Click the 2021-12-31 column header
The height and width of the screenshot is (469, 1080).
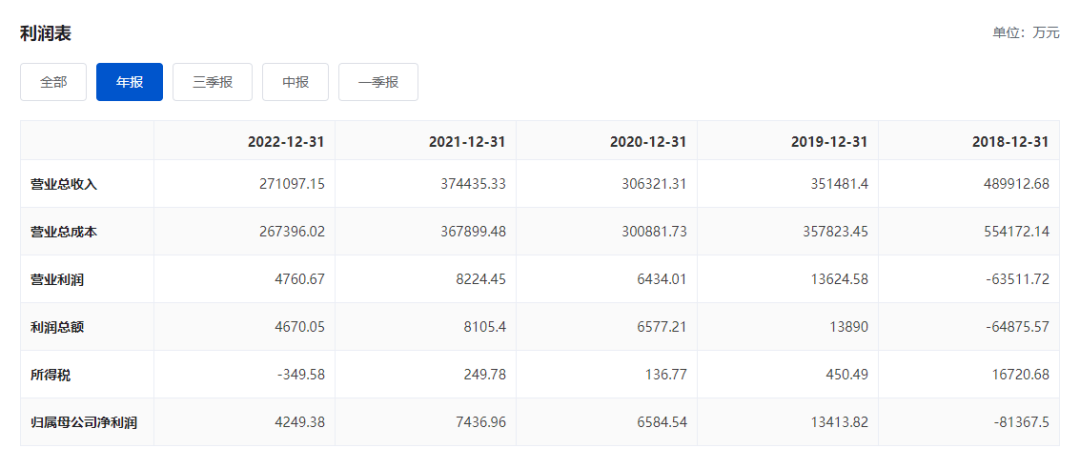pos(467,142)
